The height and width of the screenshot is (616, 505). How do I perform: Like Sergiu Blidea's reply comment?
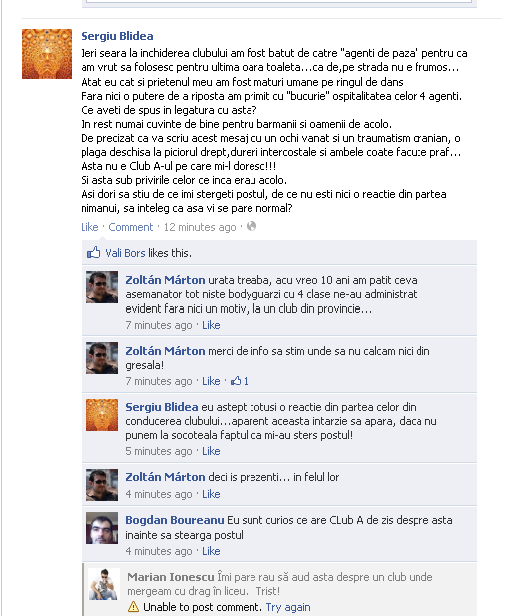tap(211, 451)
